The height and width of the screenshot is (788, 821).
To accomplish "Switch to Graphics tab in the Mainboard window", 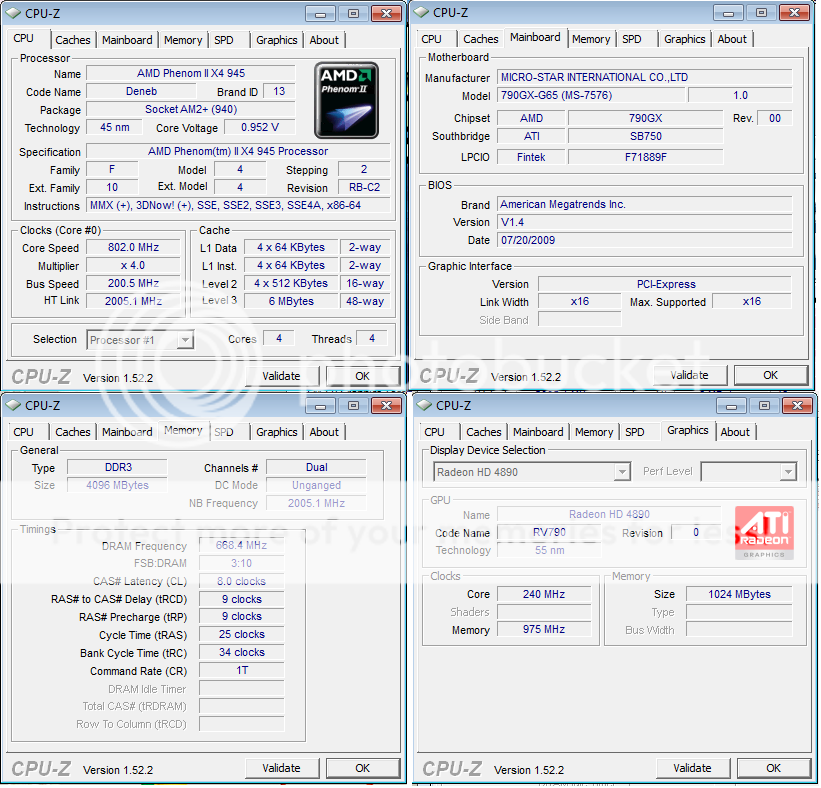I will pos(685,39).
